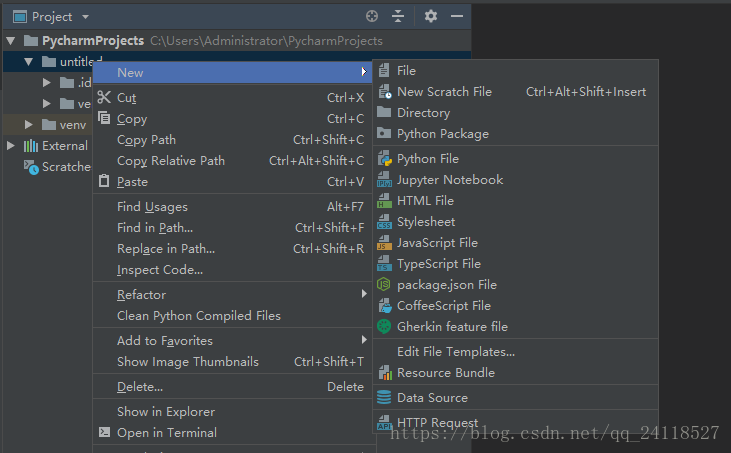Image resolution: width=731 pixels, height=453 pixels.
Task: Click the Stylesheet CSS icon
Action: tap(384, 221)
